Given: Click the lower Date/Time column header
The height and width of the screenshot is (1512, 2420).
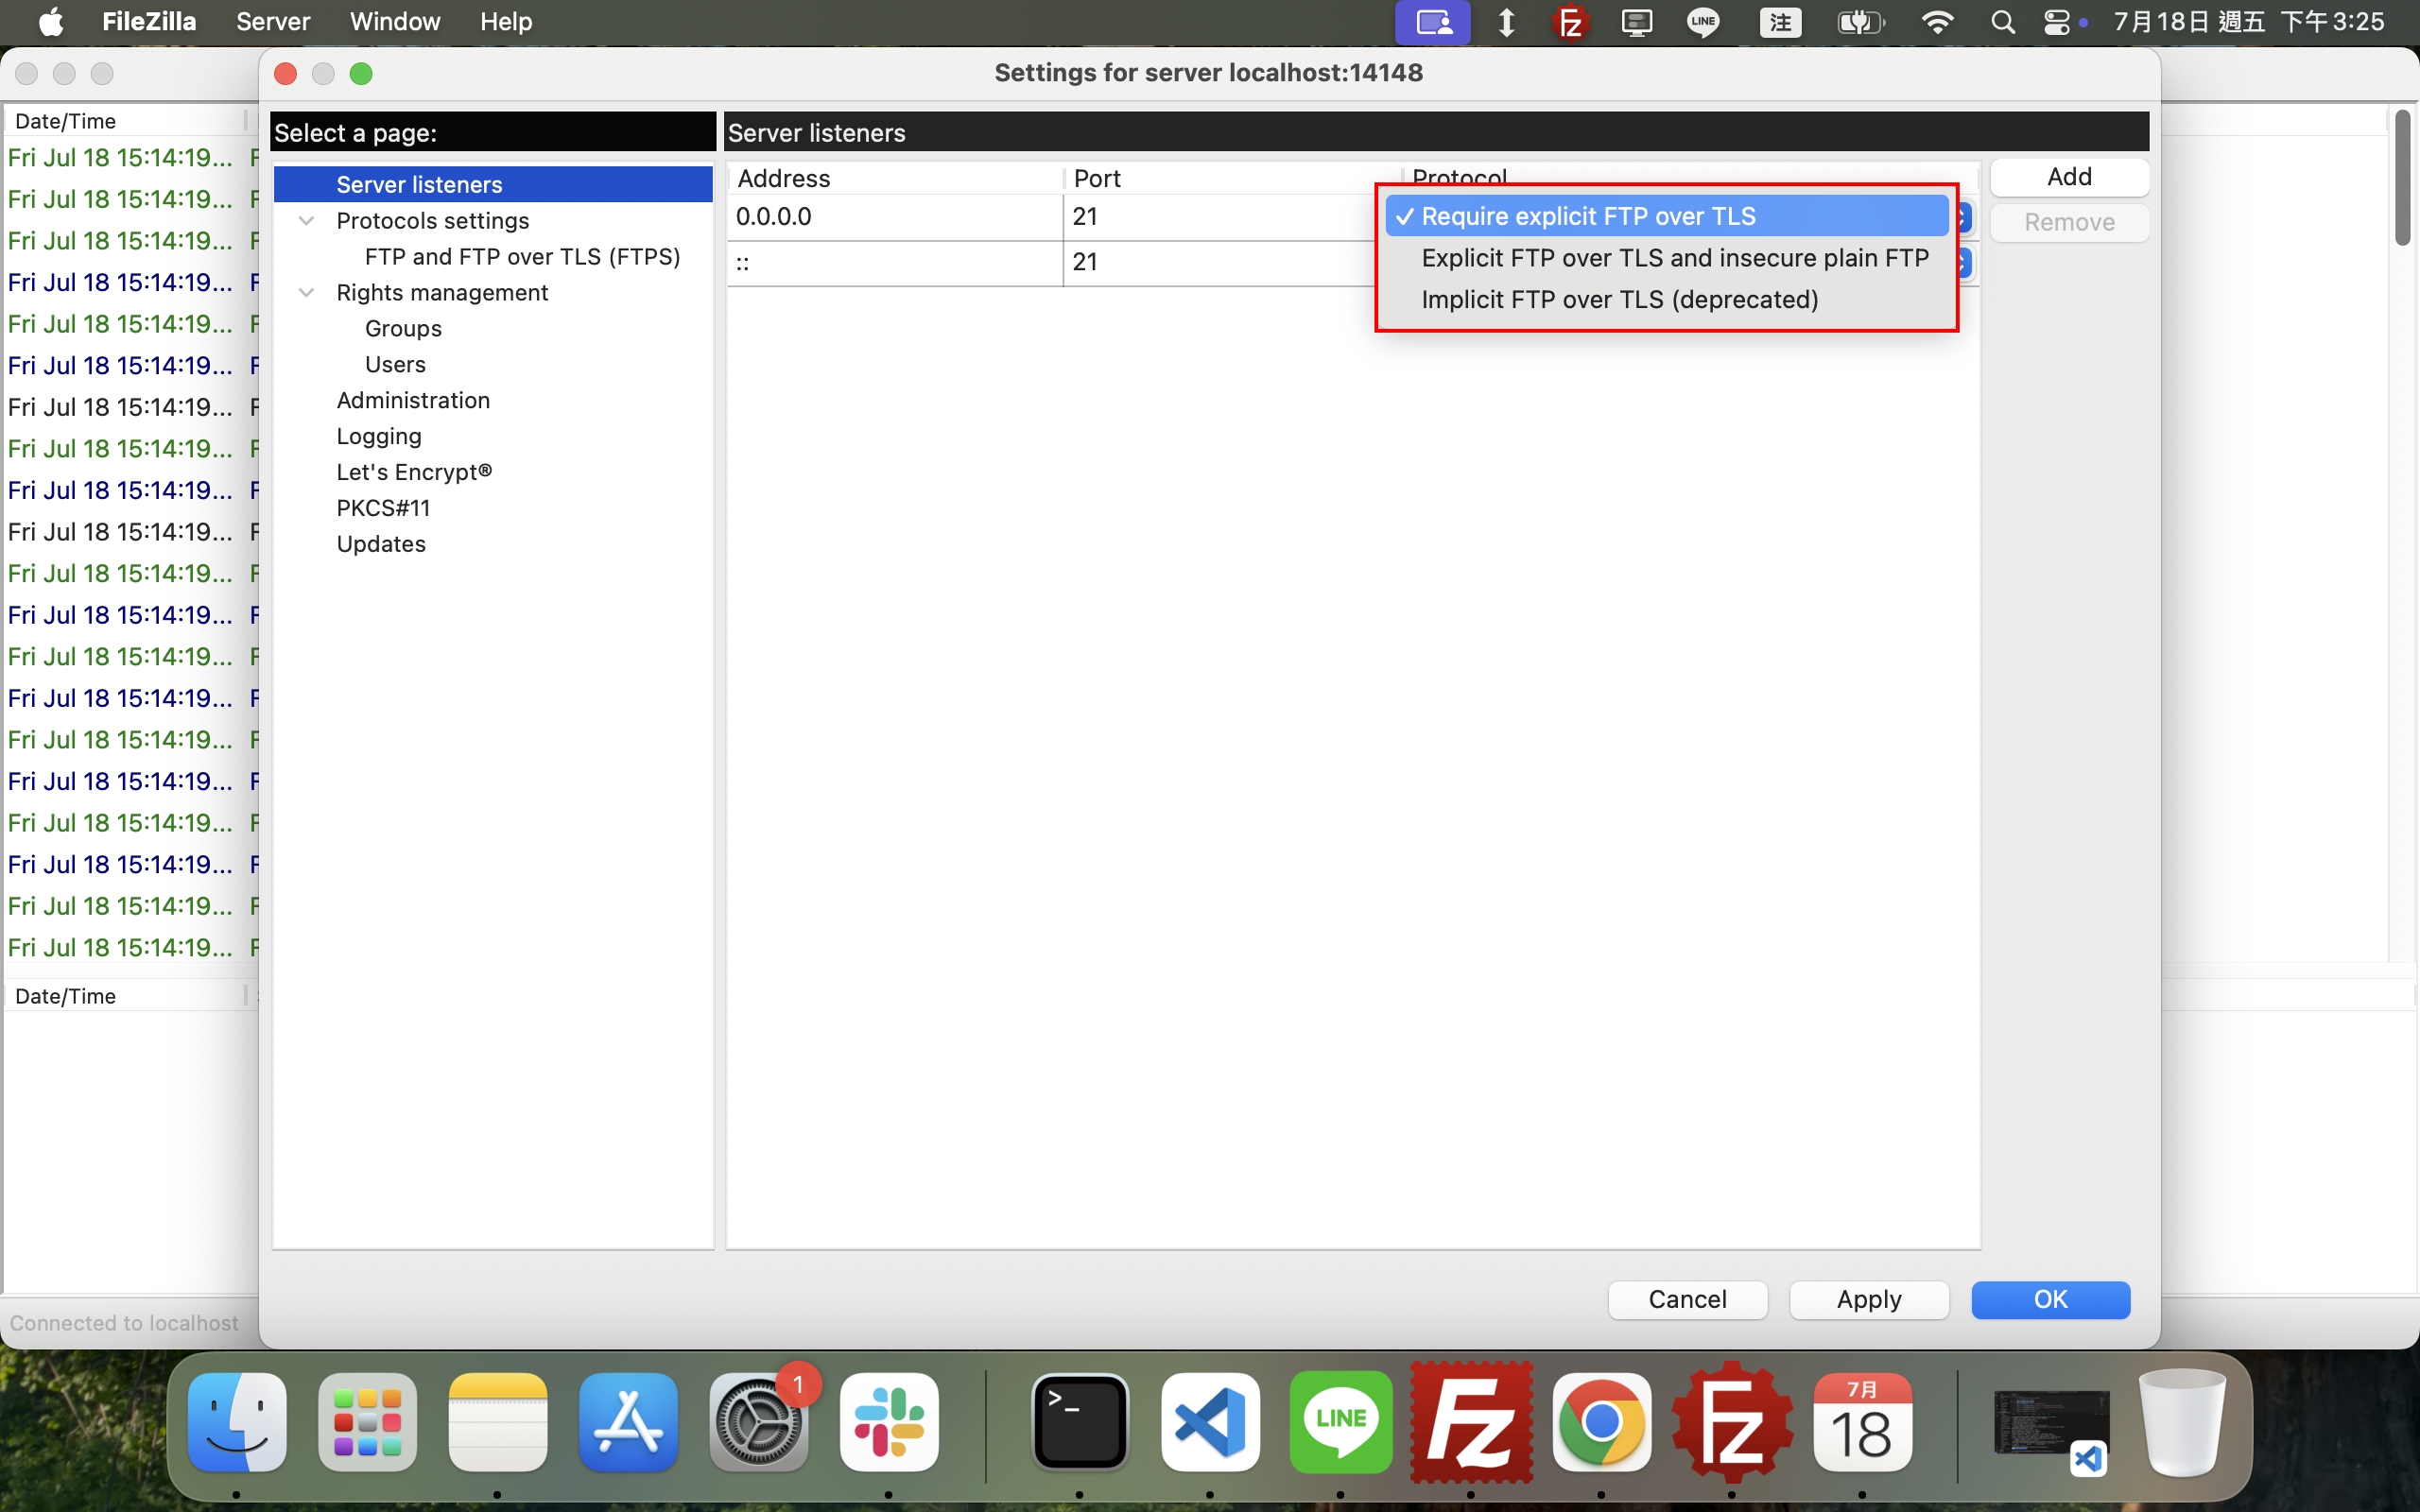Looking at the screenshot, I should tap(124, 996).
